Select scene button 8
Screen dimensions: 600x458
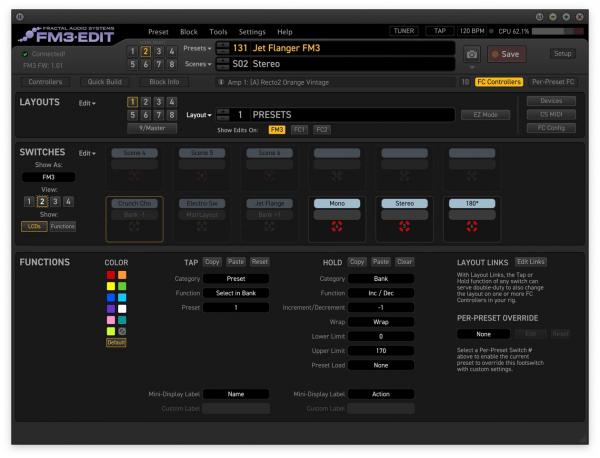tap(172, 64)
